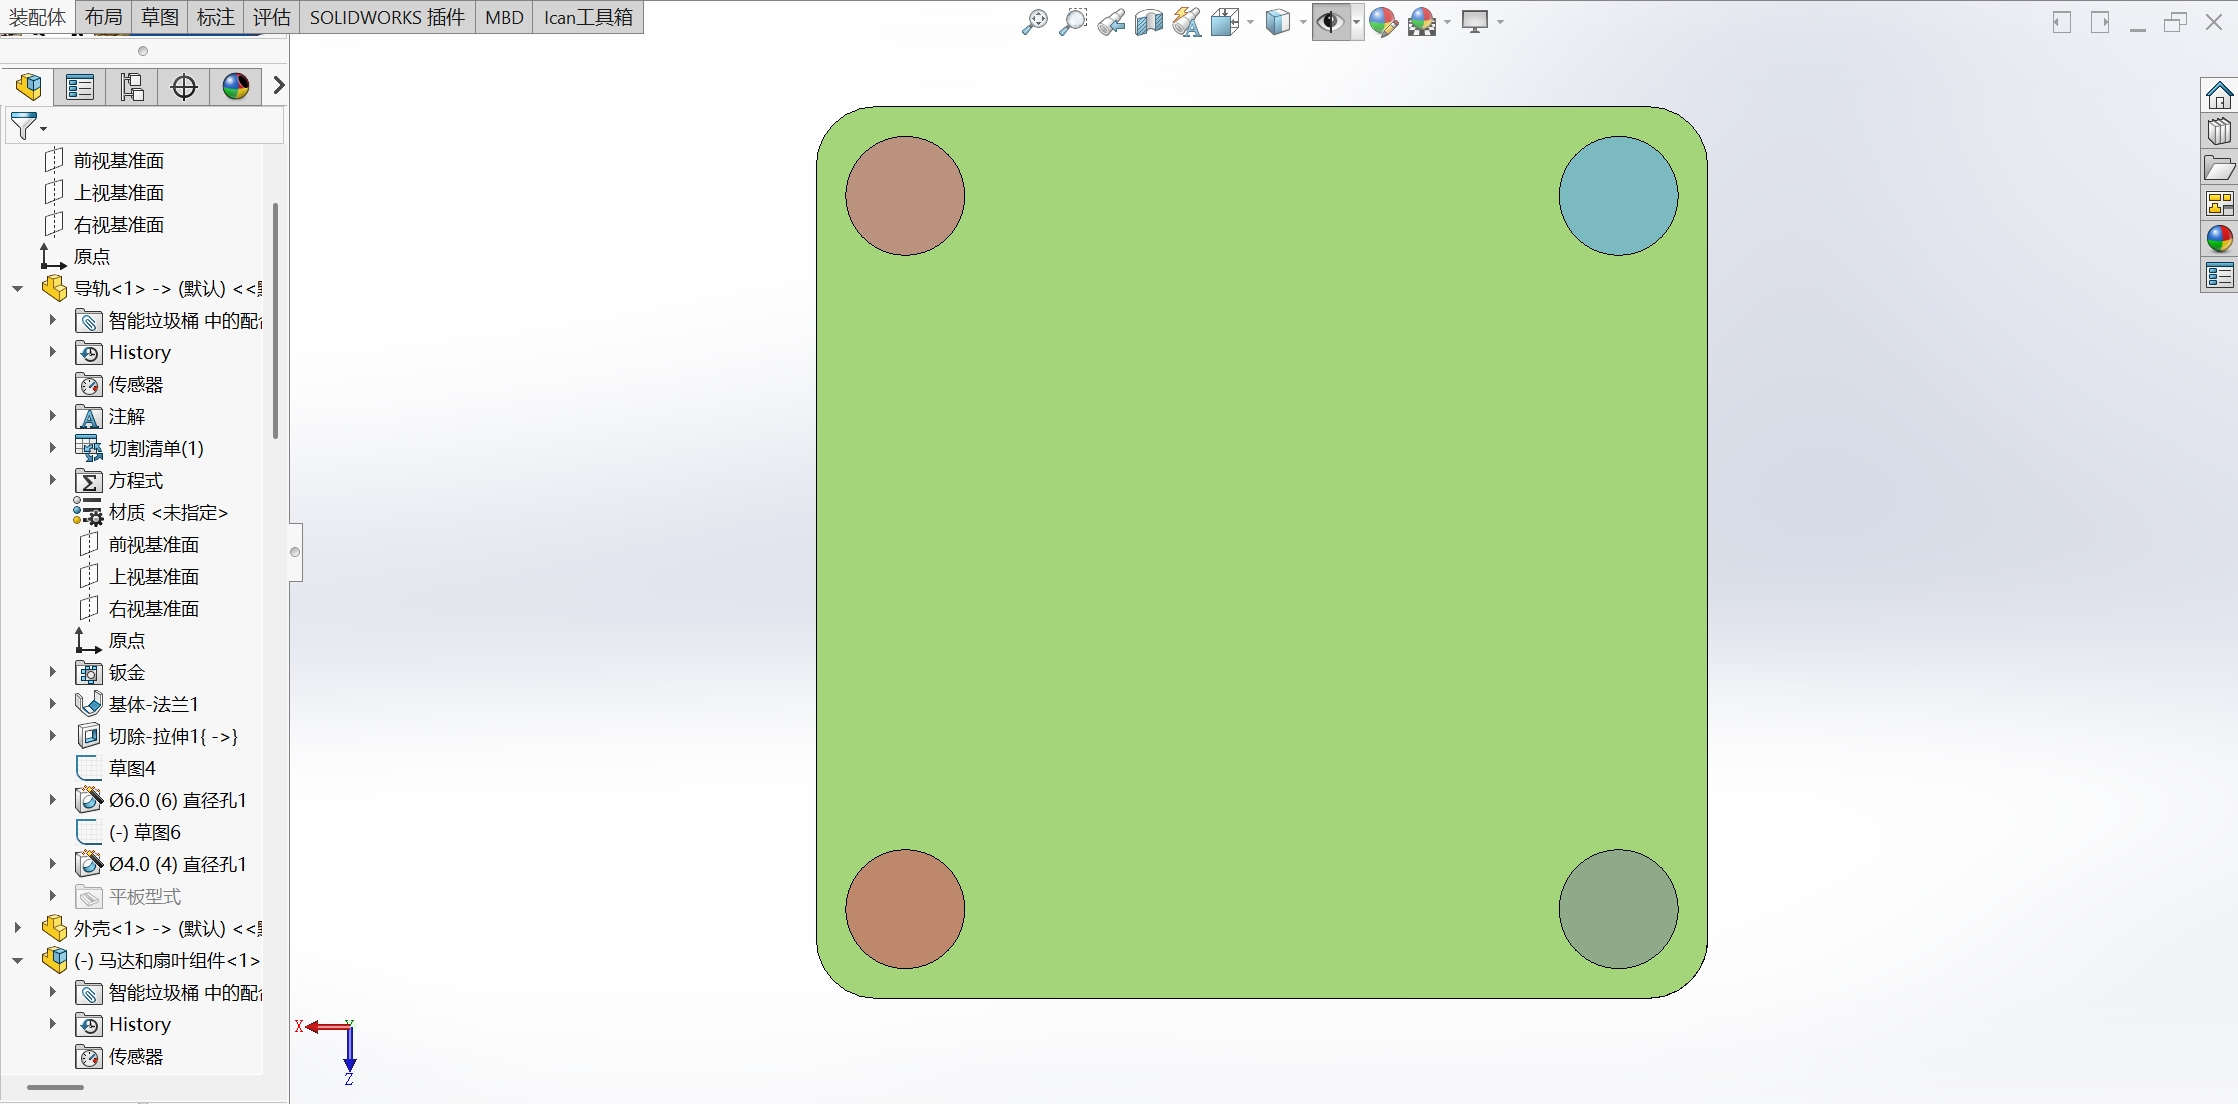Click the Edit Appearance color ball icon
The height and width of the screenshot is (1104, 2238).
point(1383,22)
